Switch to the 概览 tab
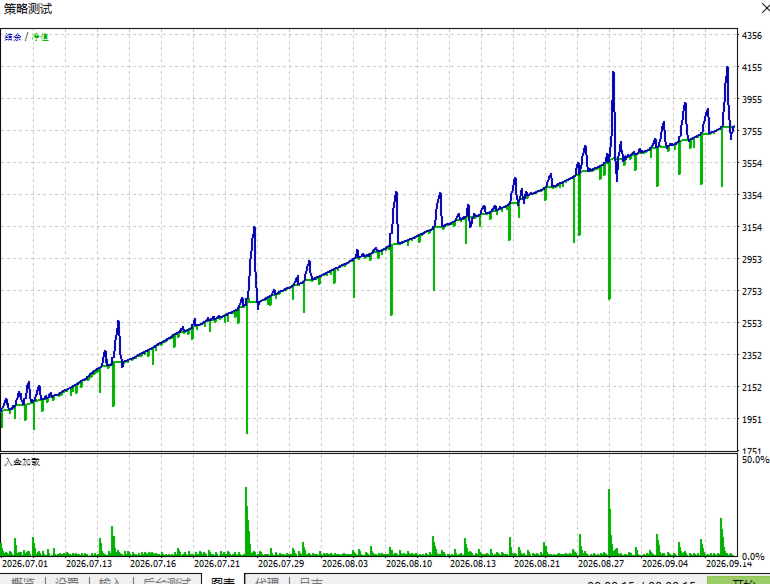This screenshot has height=584, width=770. (x=23, y=581)
